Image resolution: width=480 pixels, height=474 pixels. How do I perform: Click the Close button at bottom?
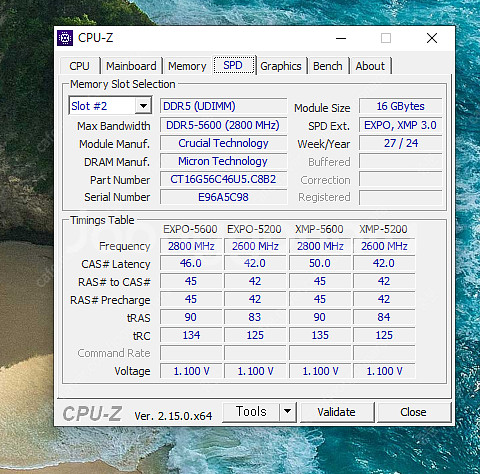[x=413, y=412]
